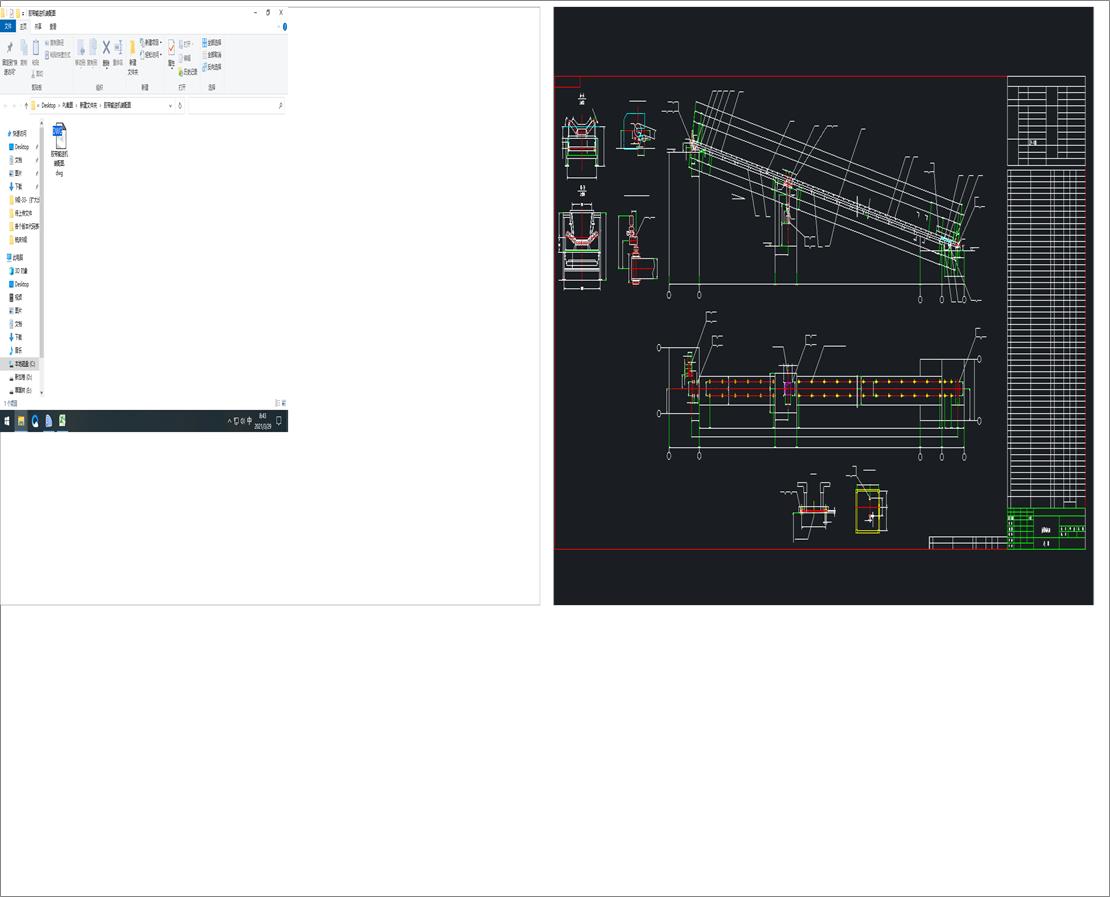Click the CAD conveyor drawing preview
The image size is (1110, 897).
coord(823,306)
